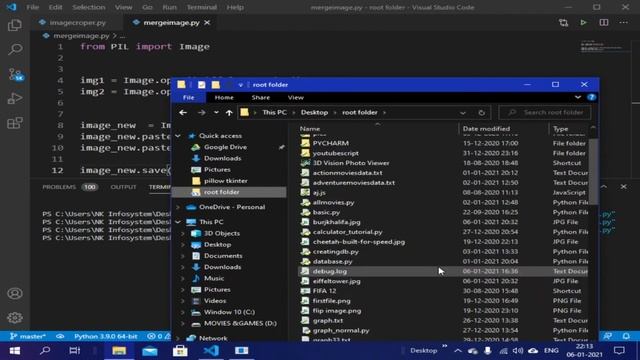This screenshot has width=640, height=360.
Task: Click the Visual Studio Code taskbar icon
Action: [211, 351]
